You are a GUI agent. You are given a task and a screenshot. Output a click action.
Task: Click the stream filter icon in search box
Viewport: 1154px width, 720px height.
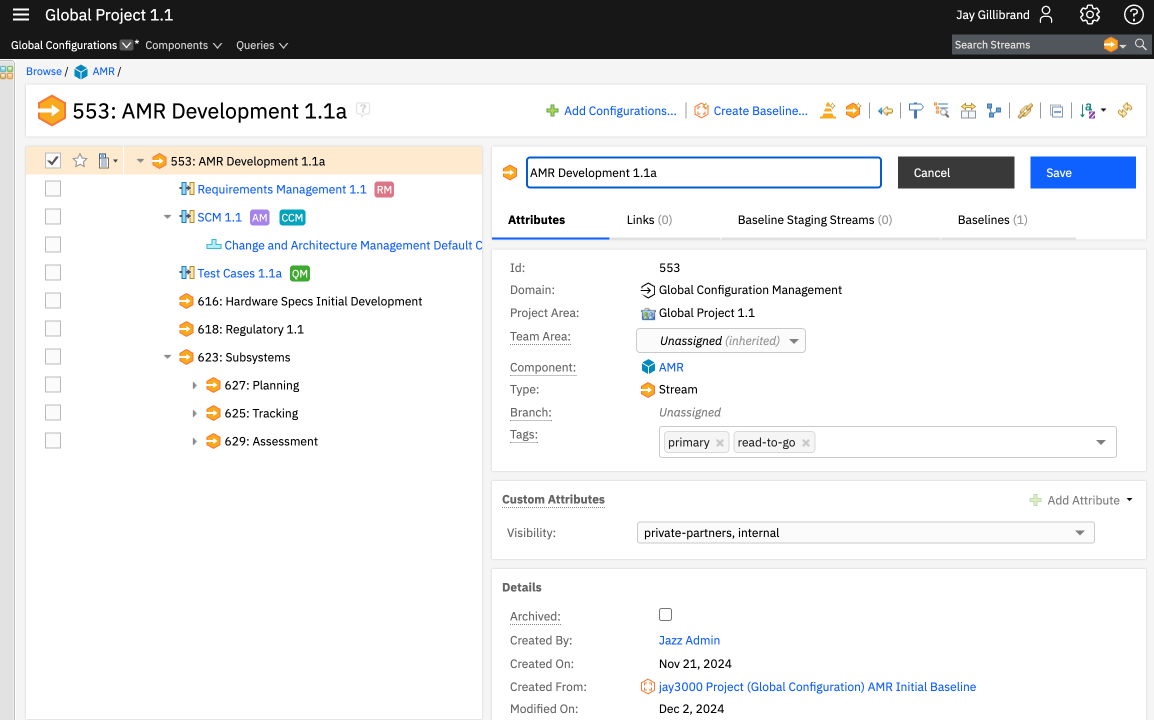[x=1111, y=45]
